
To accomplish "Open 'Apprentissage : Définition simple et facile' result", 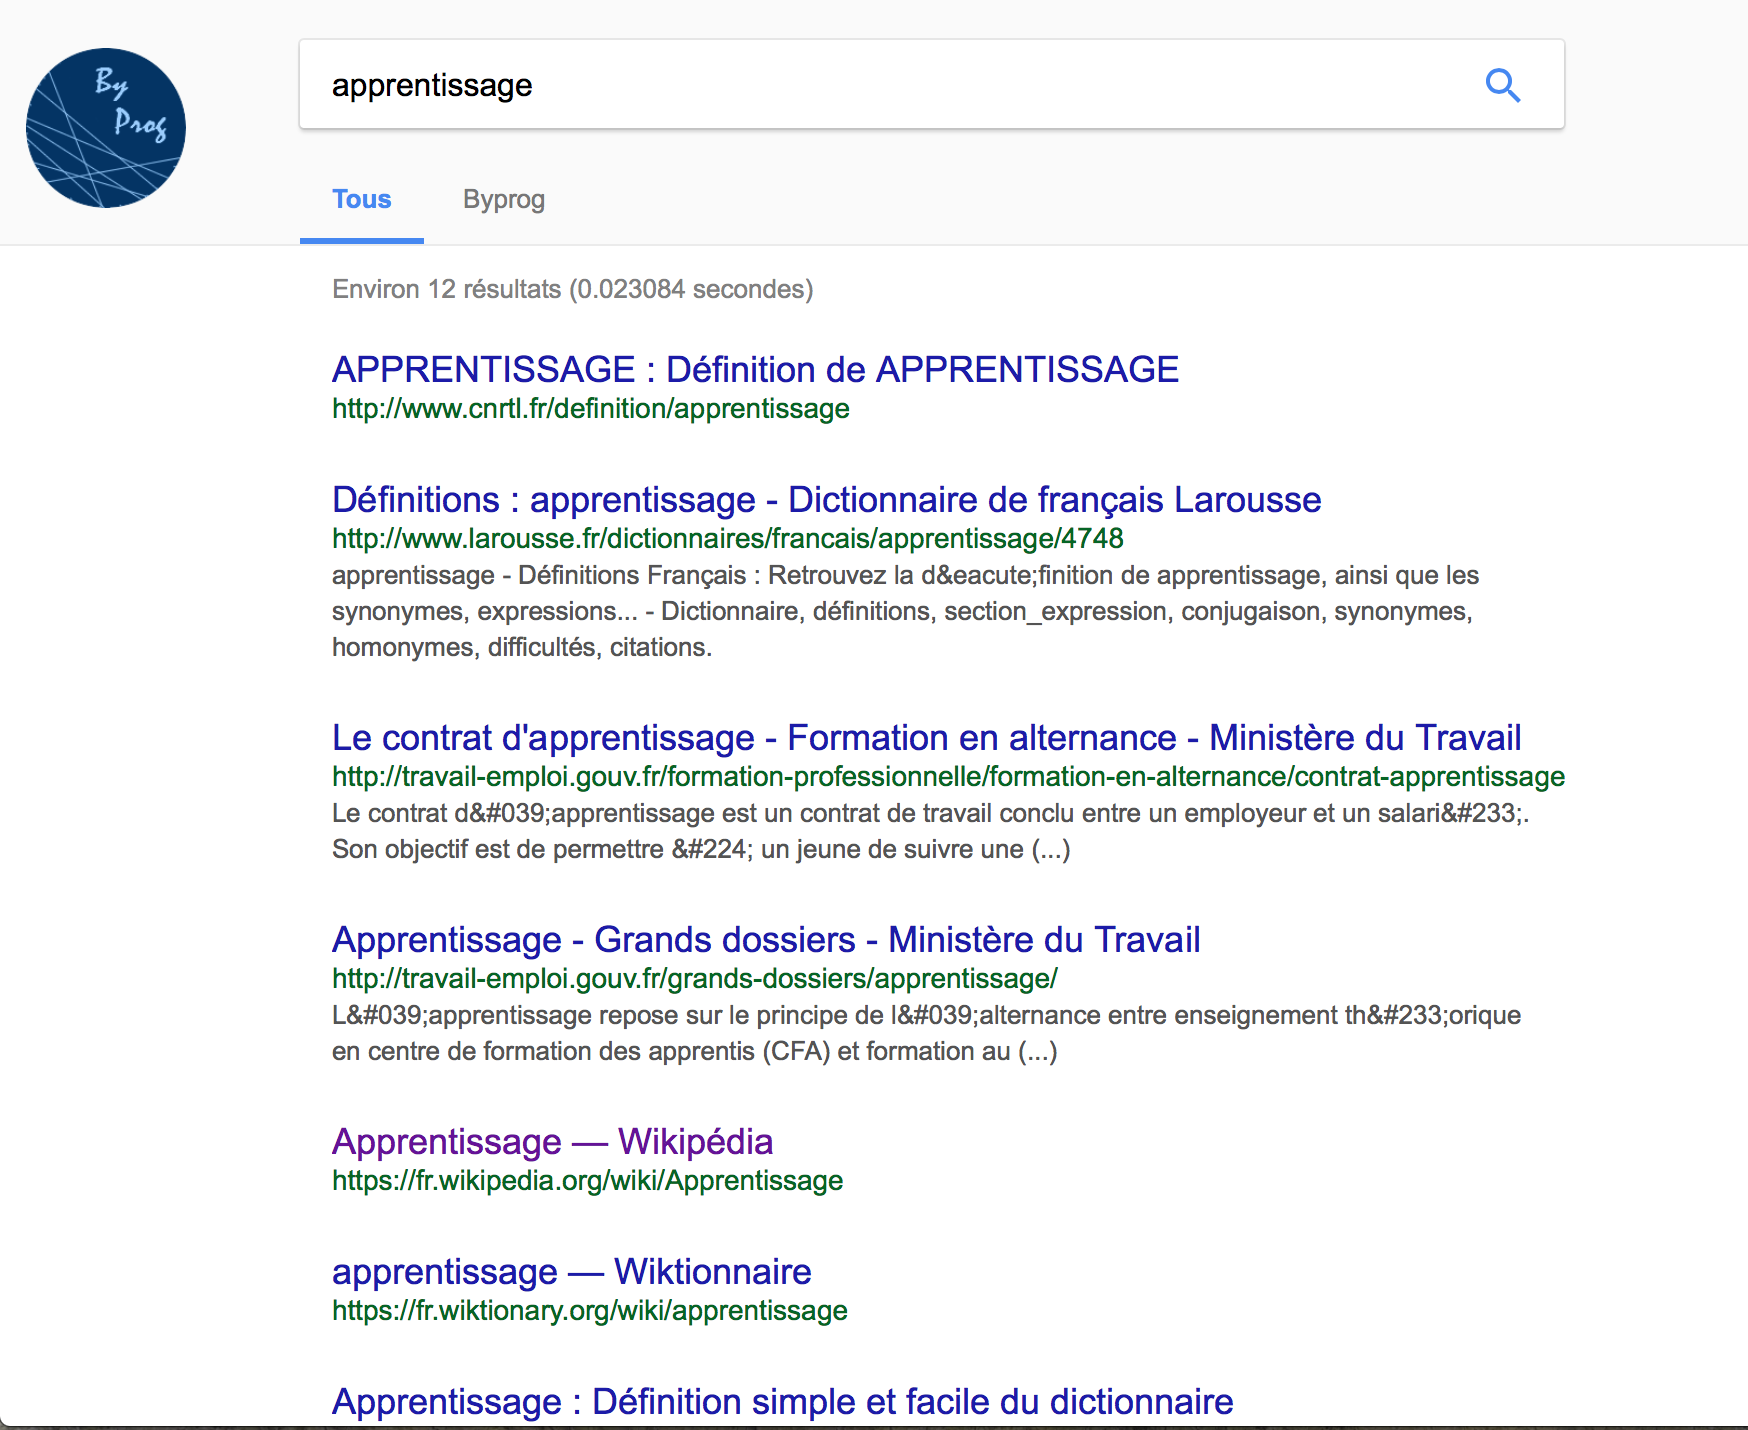I will (783, 1401).
